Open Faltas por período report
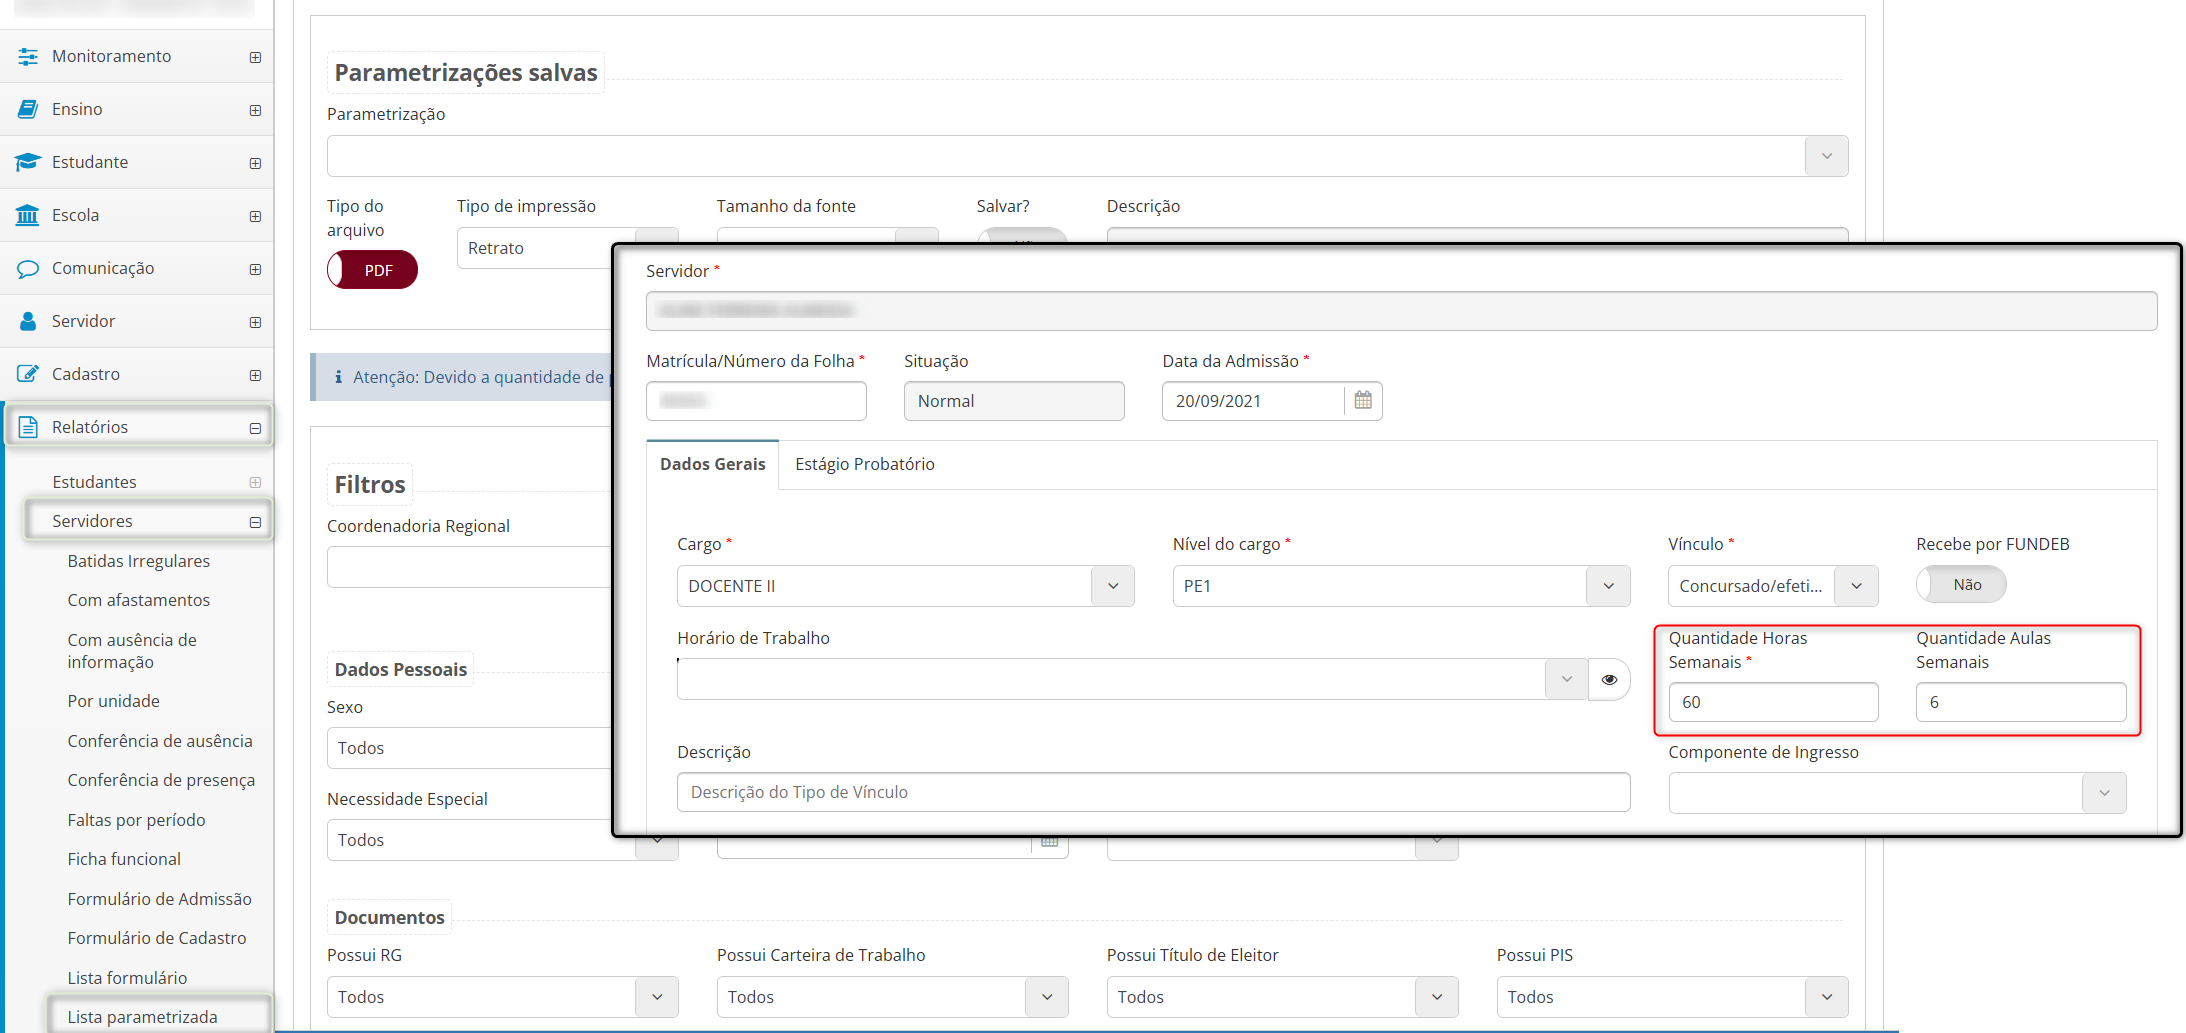The image size is (2186, 1033). tap(136, 820)
